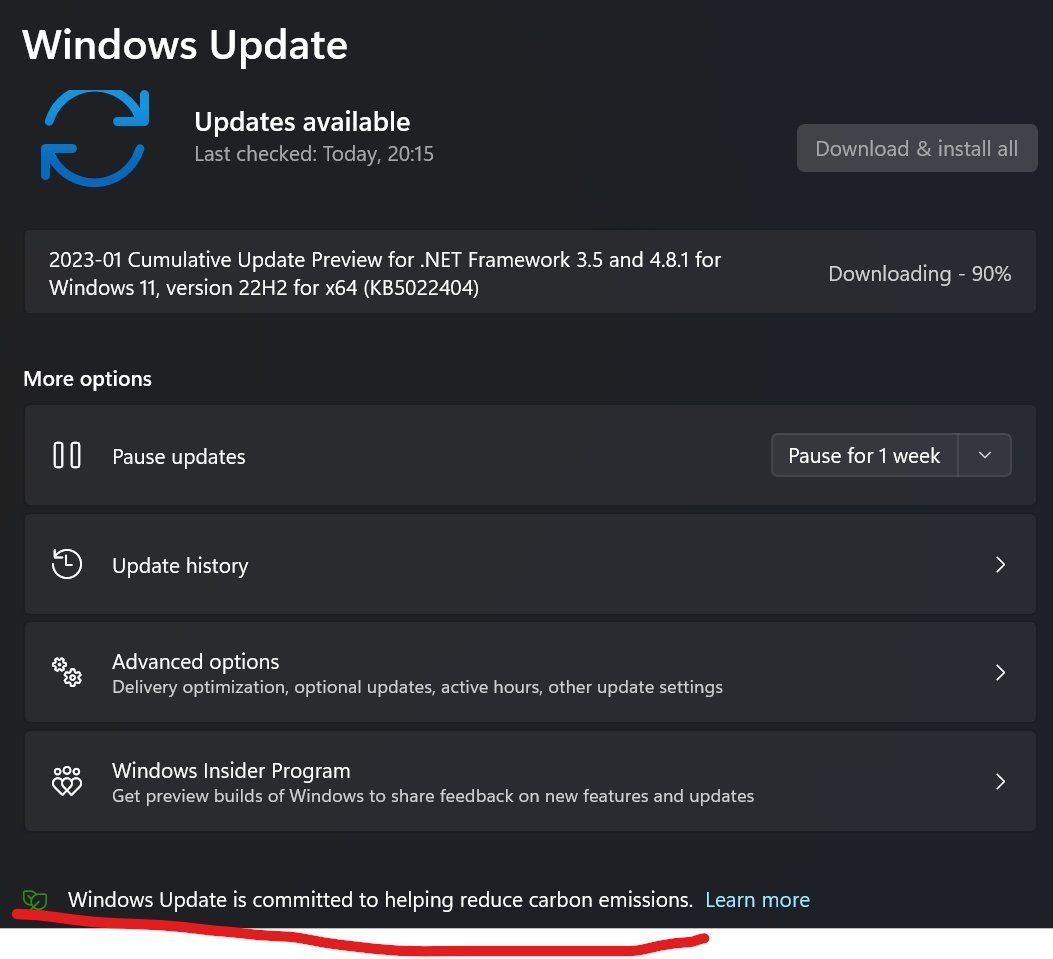Select the Update history label
This screenshot has width=1053, height=959.
(180, 565)
